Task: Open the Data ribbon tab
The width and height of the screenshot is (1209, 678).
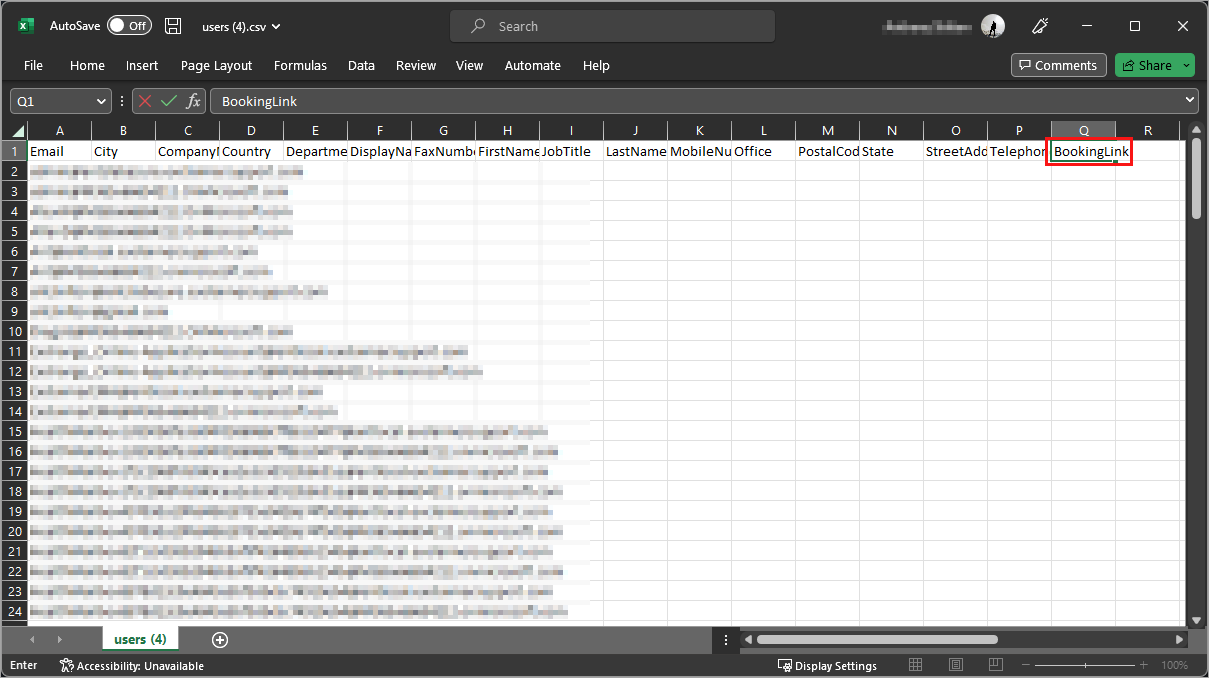Action: coord(361,65)
